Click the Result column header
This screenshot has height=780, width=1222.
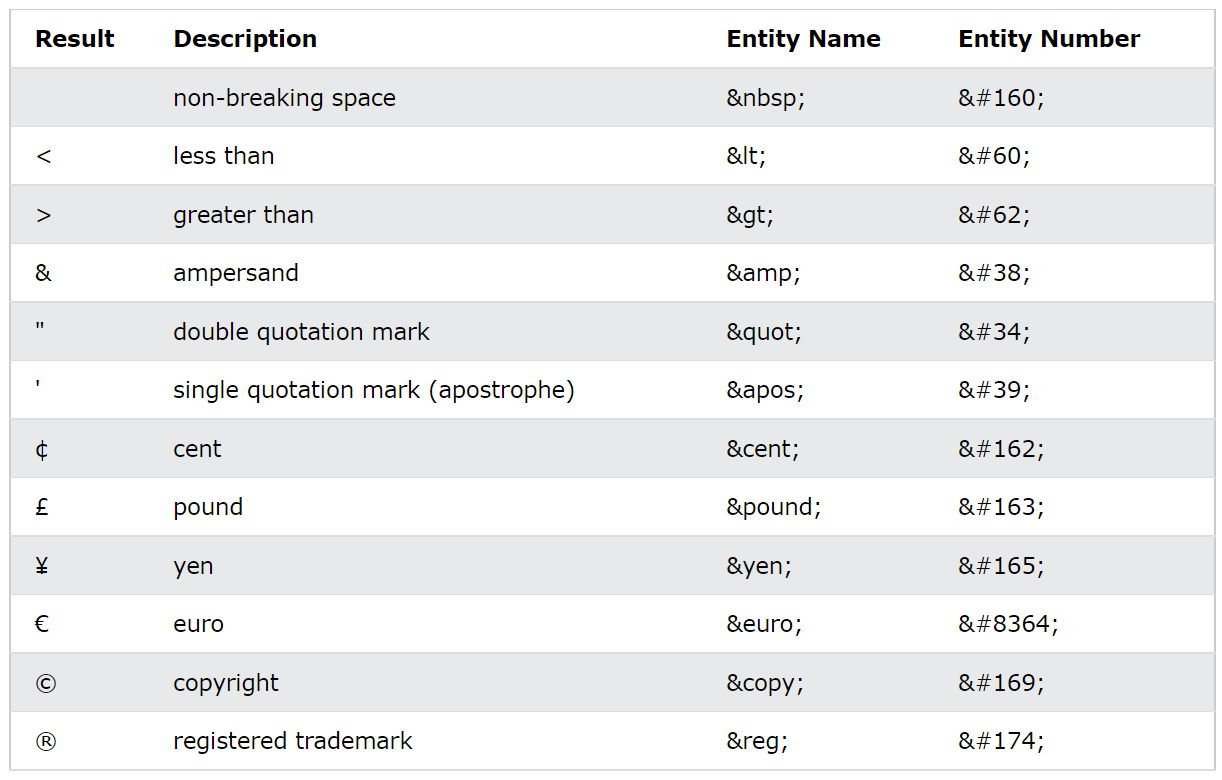point(75,39)
